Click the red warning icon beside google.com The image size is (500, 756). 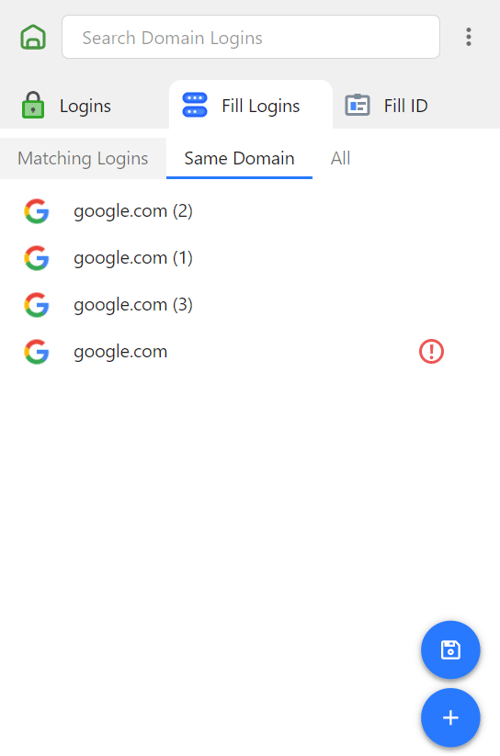pyautogui.click(x=431, y=351)
